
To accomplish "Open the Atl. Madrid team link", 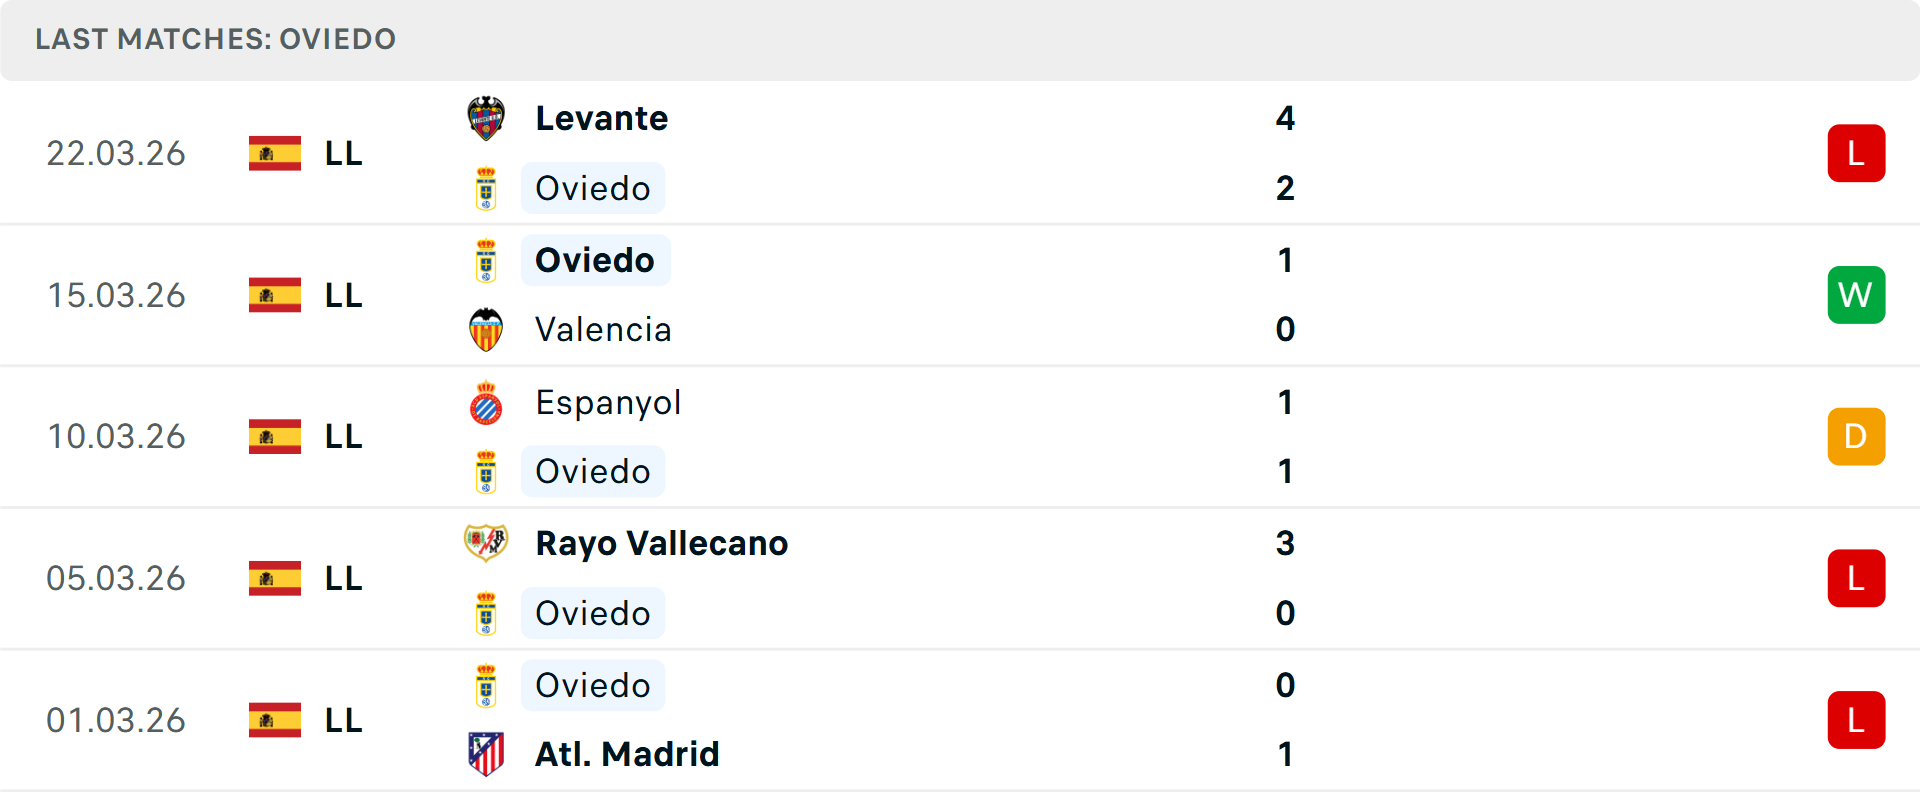I will (x=627, y=754).
